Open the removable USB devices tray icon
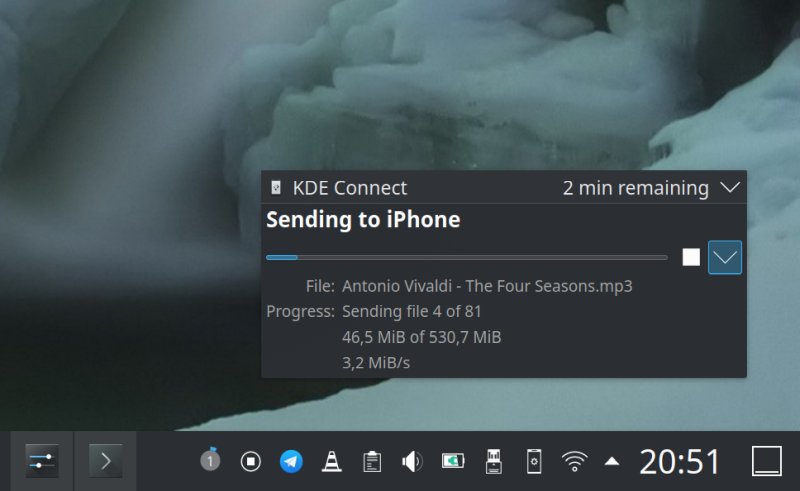The image size is (800, 491). 493,461
